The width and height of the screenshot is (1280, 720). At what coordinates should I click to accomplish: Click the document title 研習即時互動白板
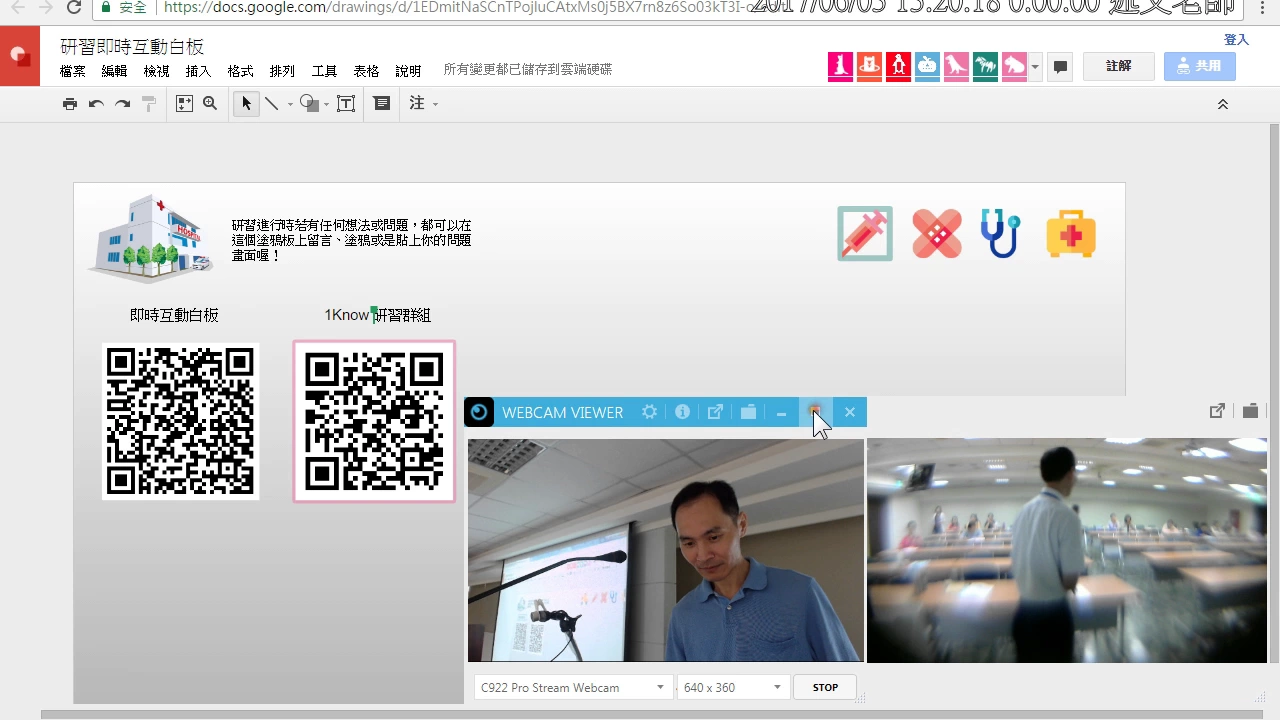point(132,47)
